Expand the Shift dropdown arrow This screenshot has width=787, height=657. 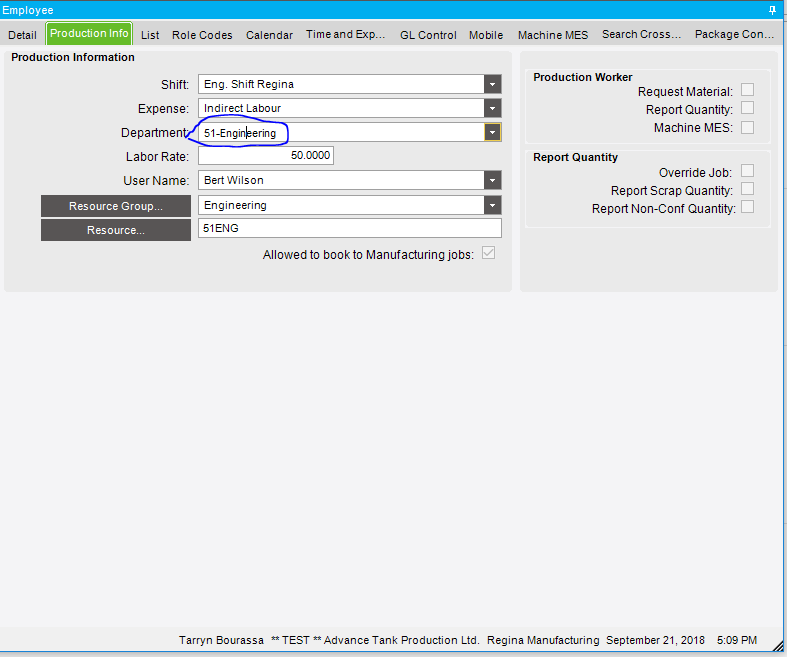pos(492,84)
